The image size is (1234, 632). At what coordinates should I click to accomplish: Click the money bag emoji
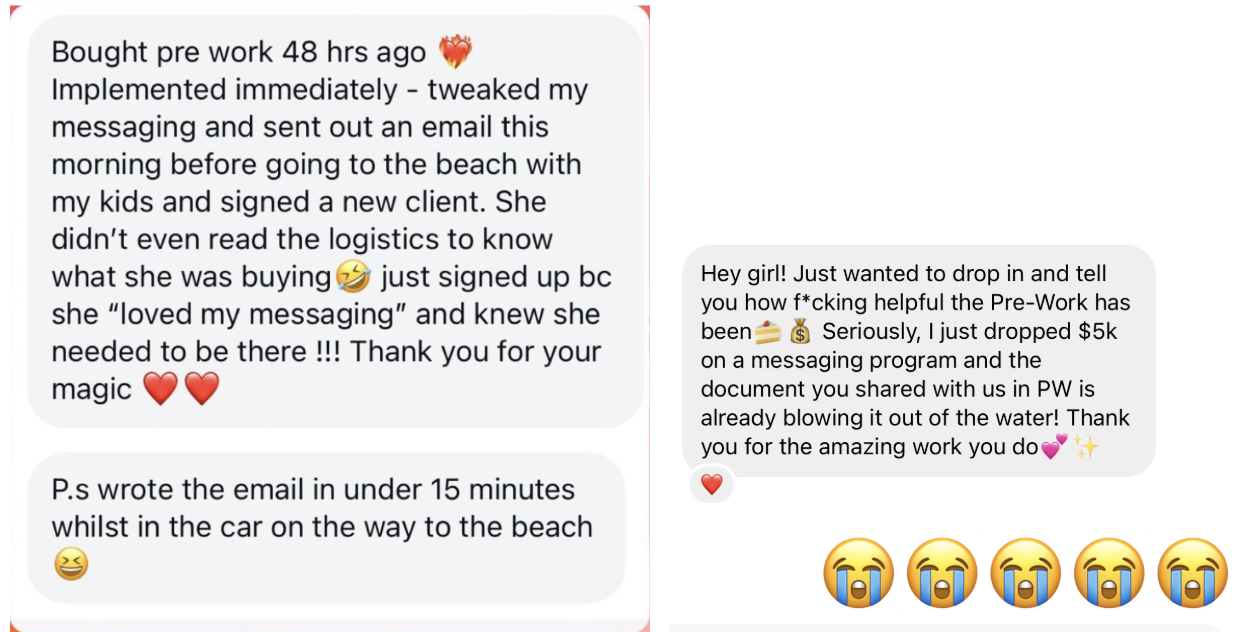coord(799,331)
